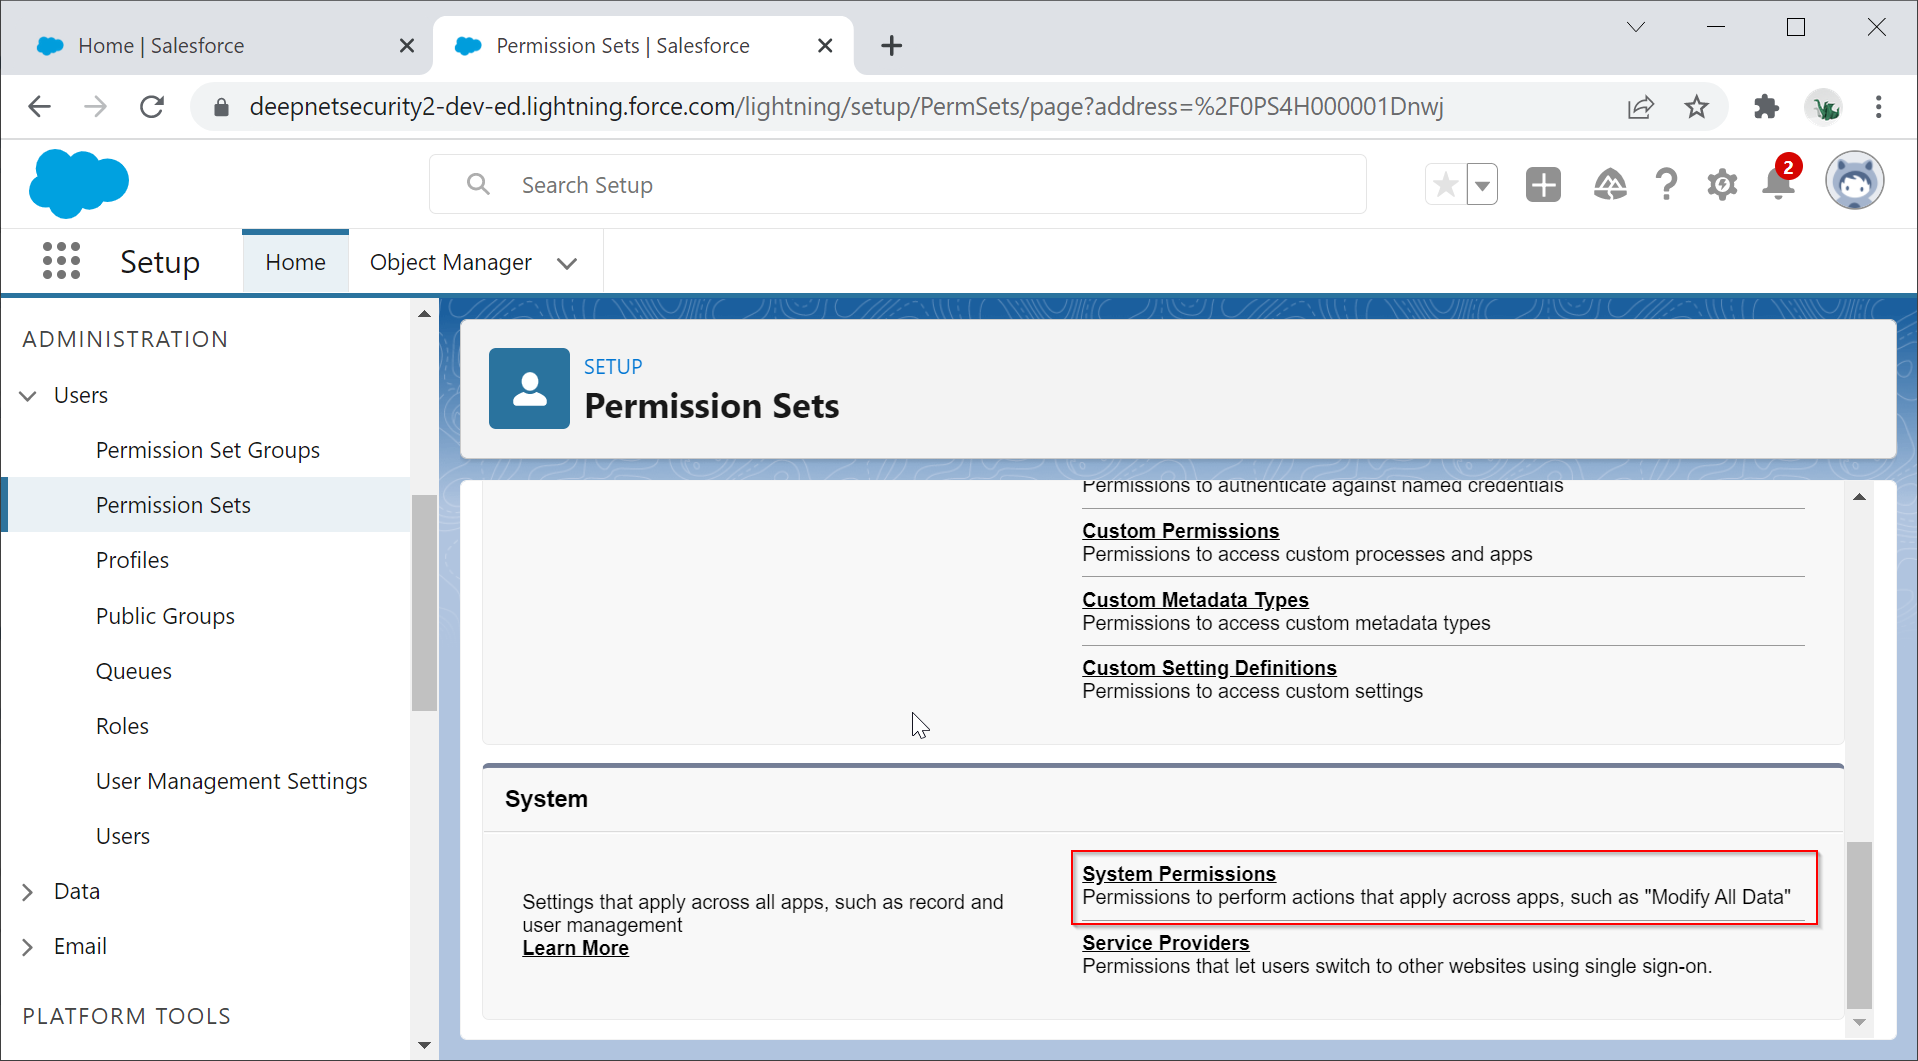Open the Setup gear menu
Image resolution: width=1918 pixels, height=1061 pixels.
click(1721, 185)
